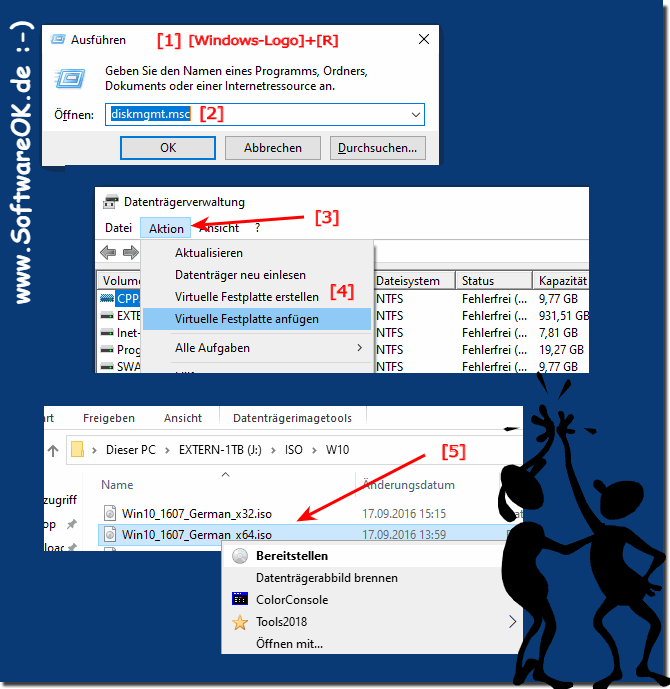
Task: Click the Dateisystem column header
Action: (414, 281)
